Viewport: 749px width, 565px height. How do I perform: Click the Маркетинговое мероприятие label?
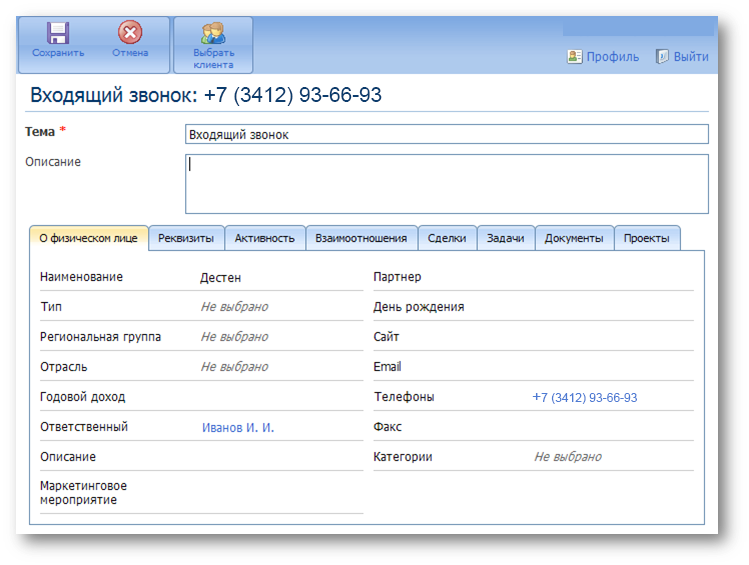pos(84,493)
